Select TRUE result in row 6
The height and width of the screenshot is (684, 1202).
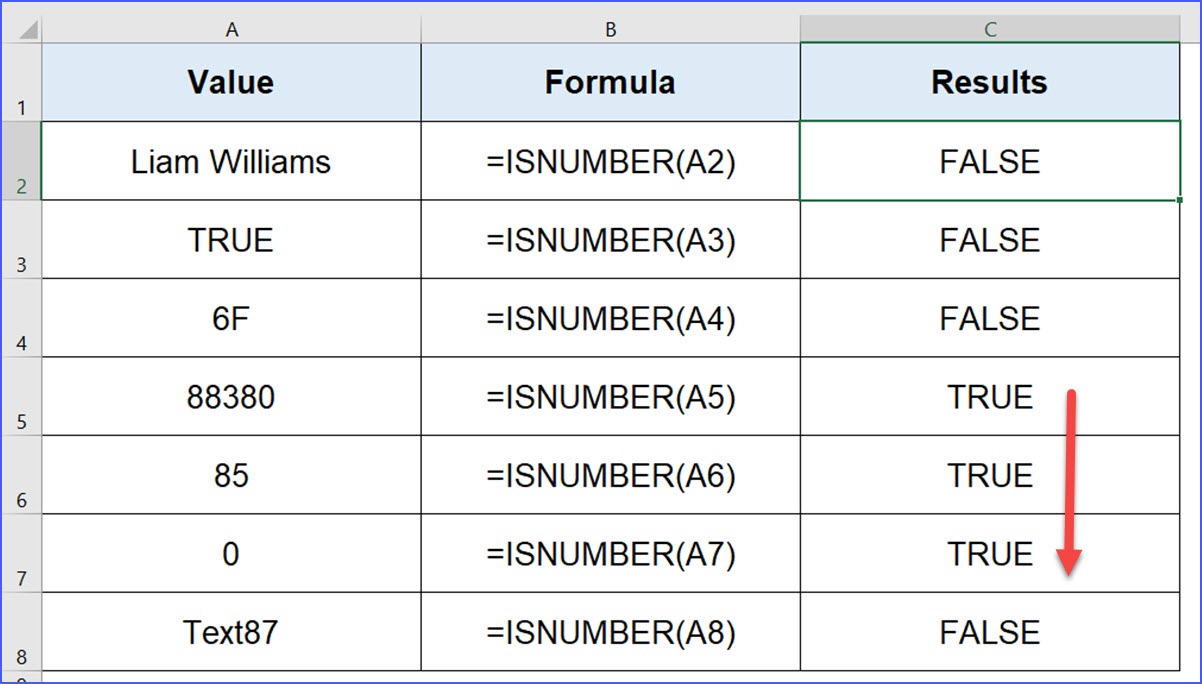[990, 476]
